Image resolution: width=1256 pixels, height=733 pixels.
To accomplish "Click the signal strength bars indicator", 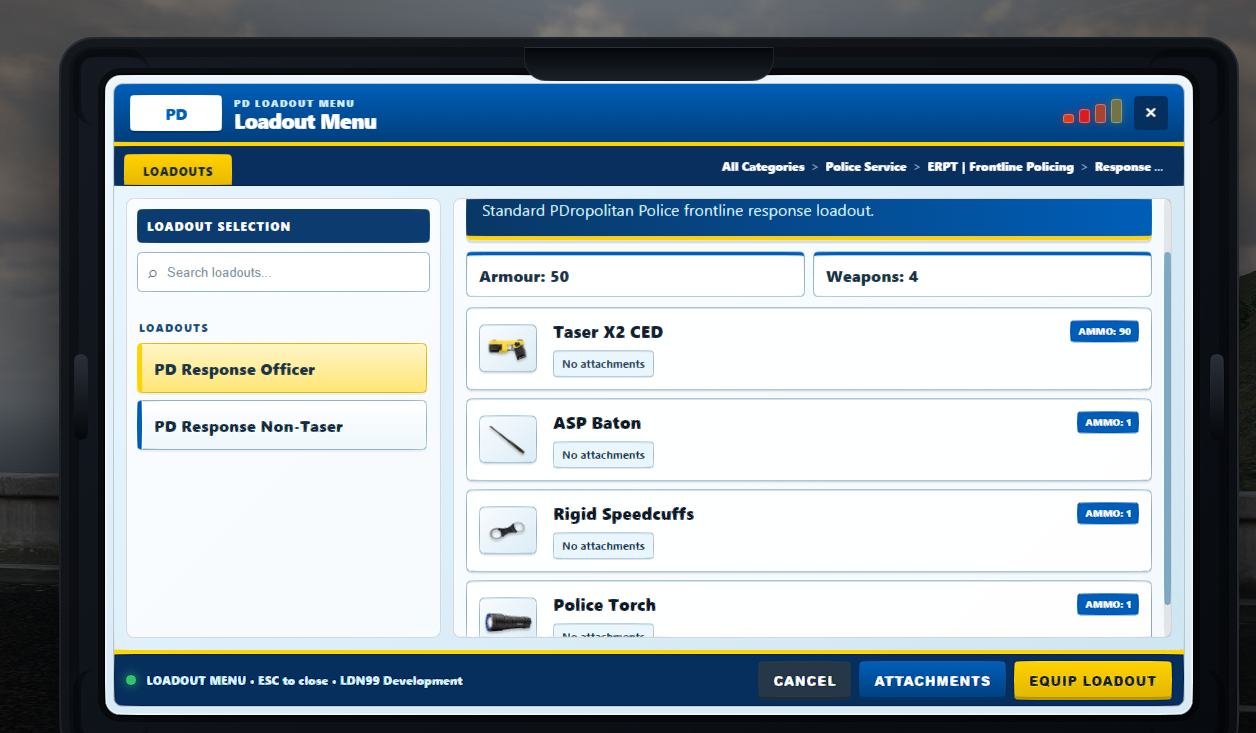I will pos(1092,112).
